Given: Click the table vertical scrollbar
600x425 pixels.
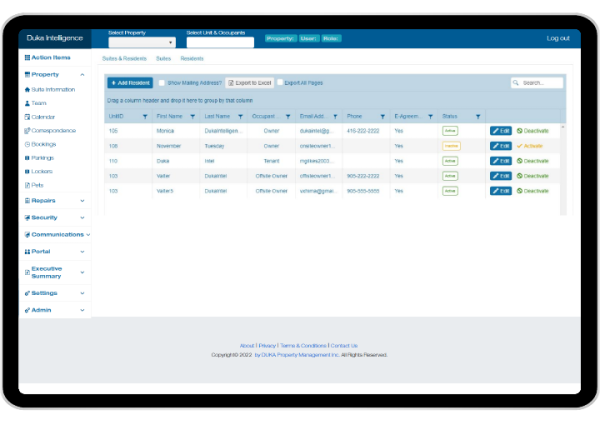Looking at the screenshot, I should 563,168.
